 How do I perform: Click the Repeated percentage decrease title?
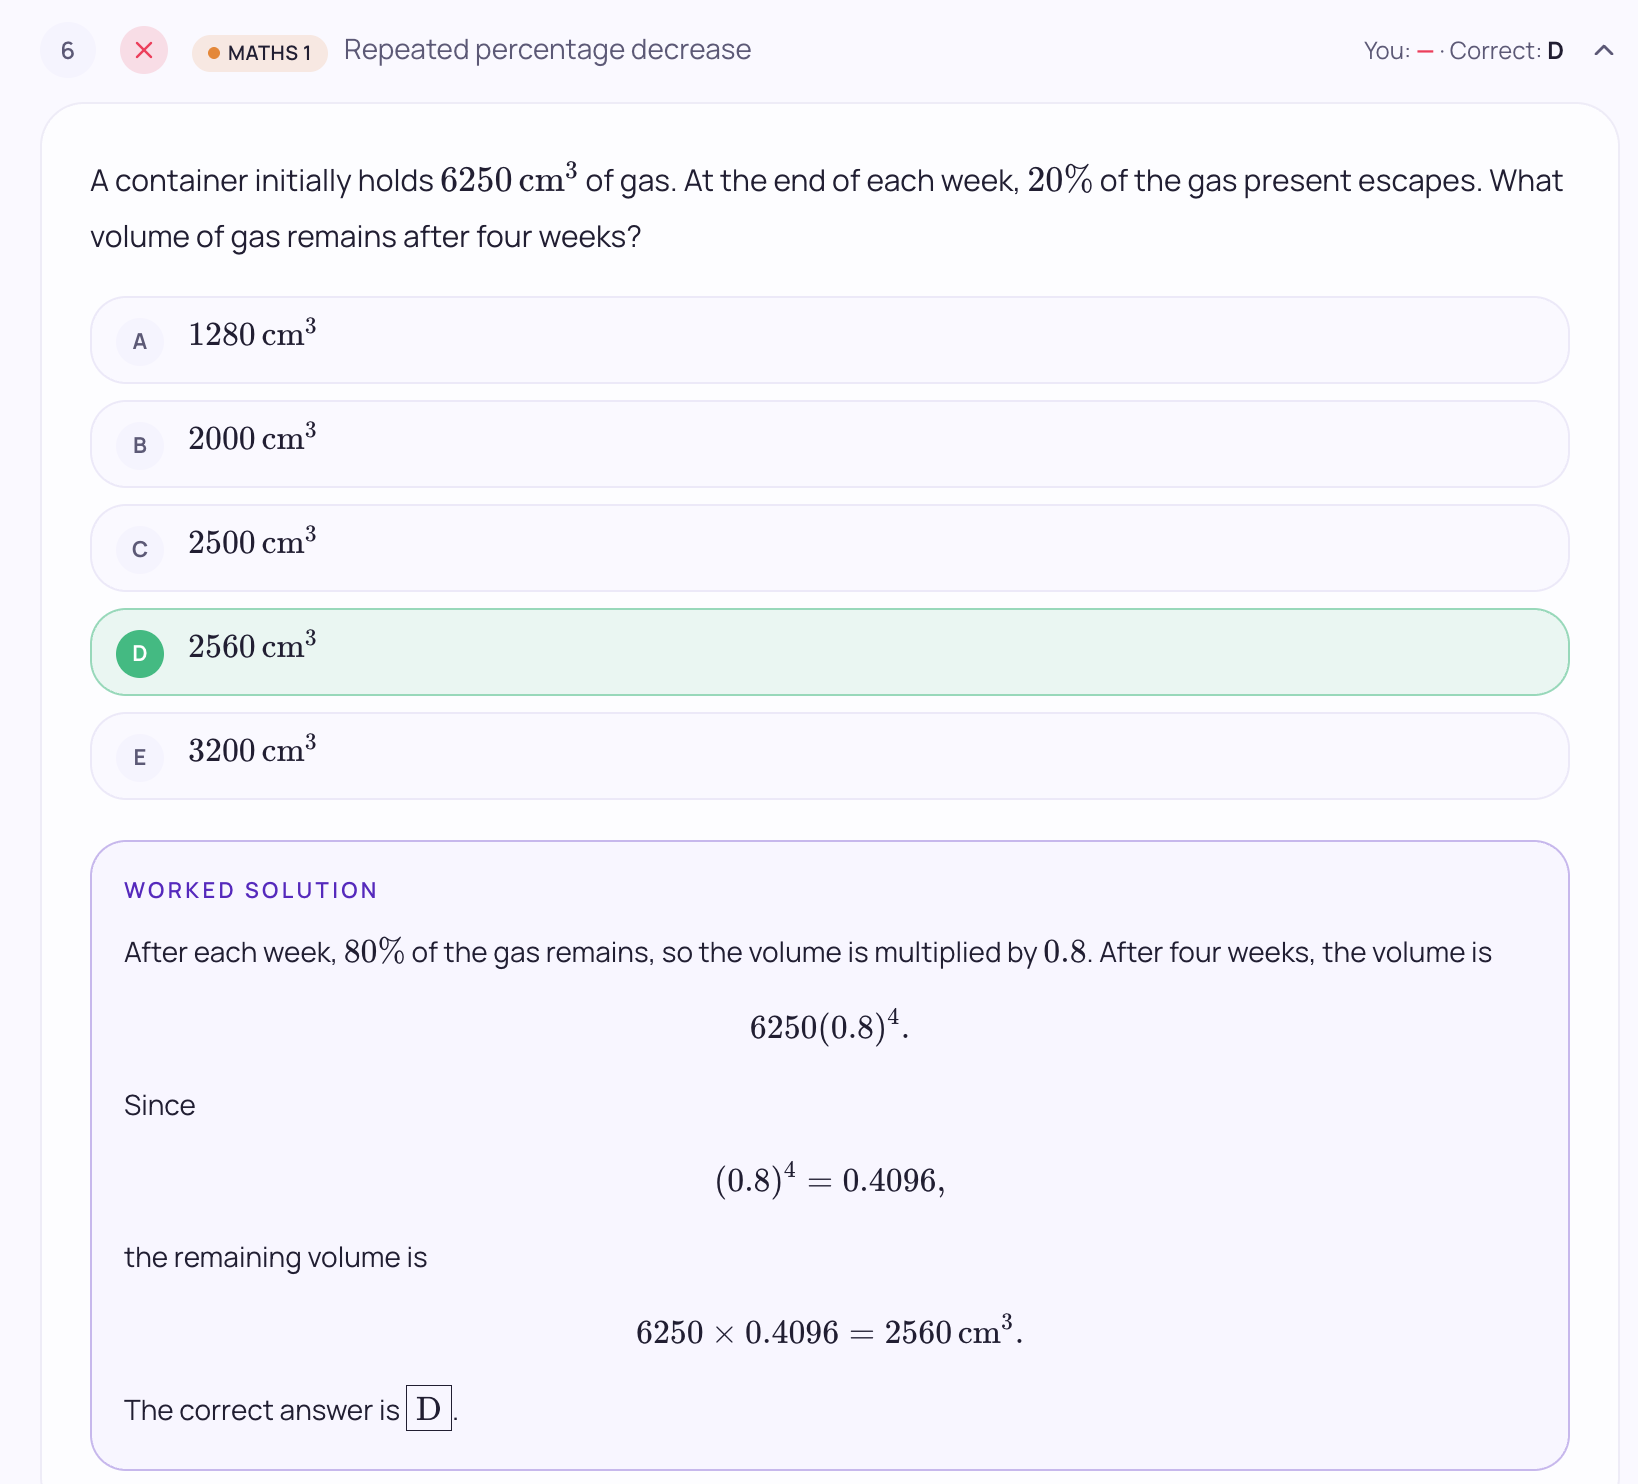tap(547, 50)
